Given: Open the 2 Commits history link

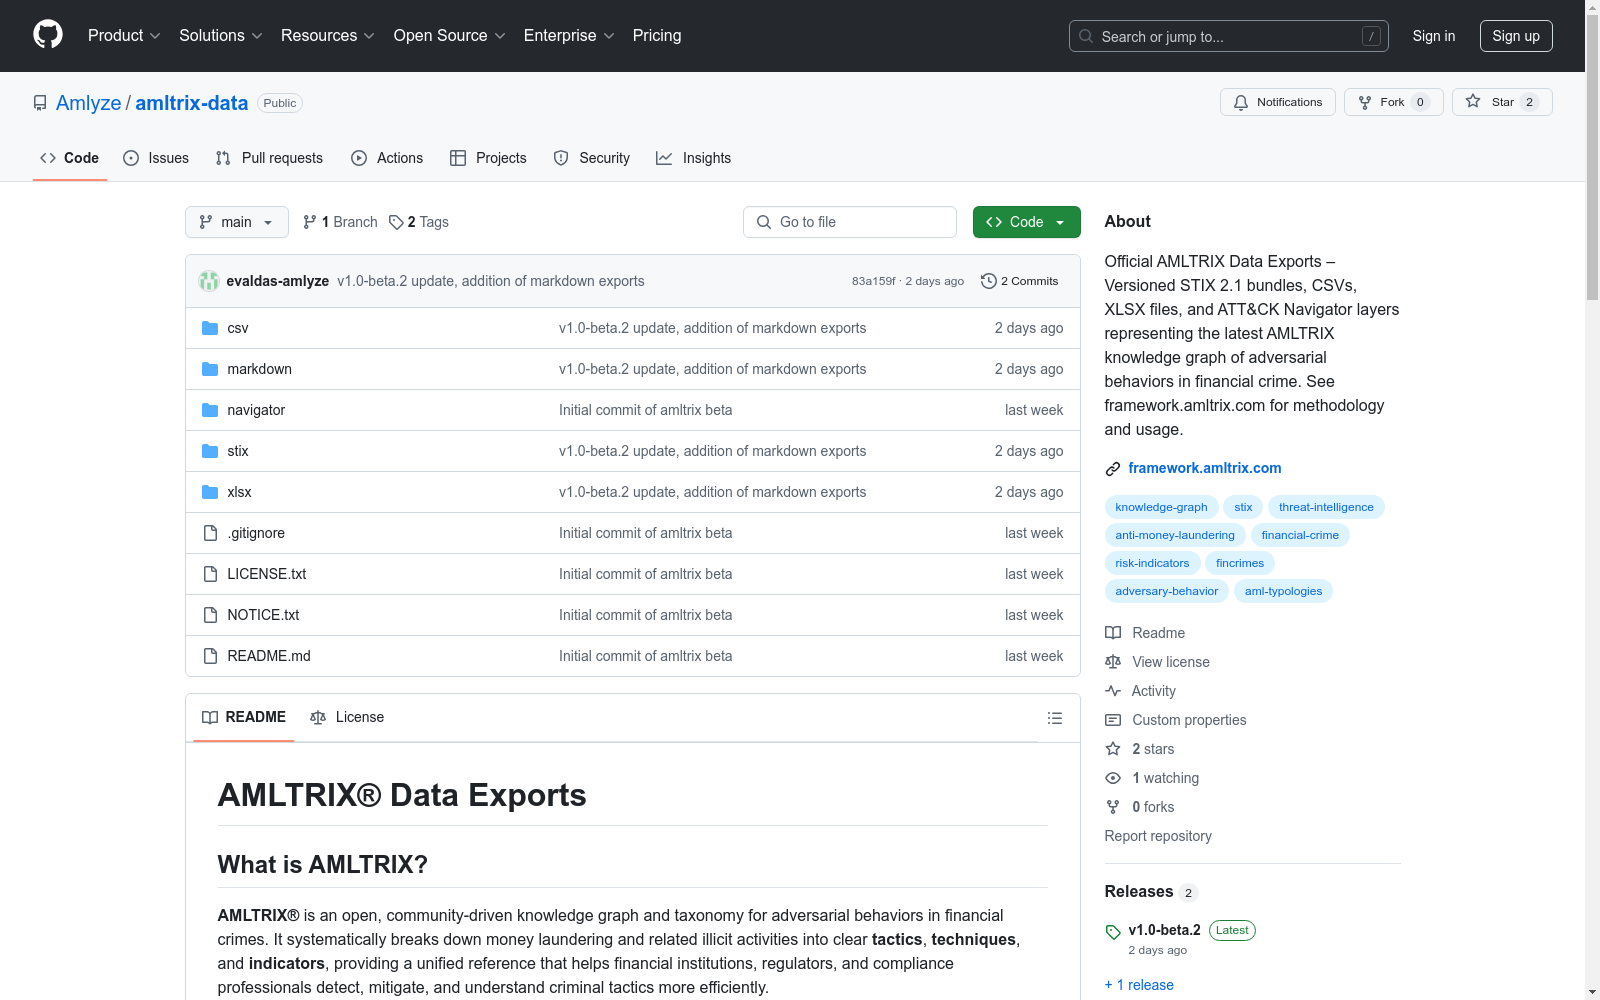Looking at the screenshot, I should click(1020, 281).
